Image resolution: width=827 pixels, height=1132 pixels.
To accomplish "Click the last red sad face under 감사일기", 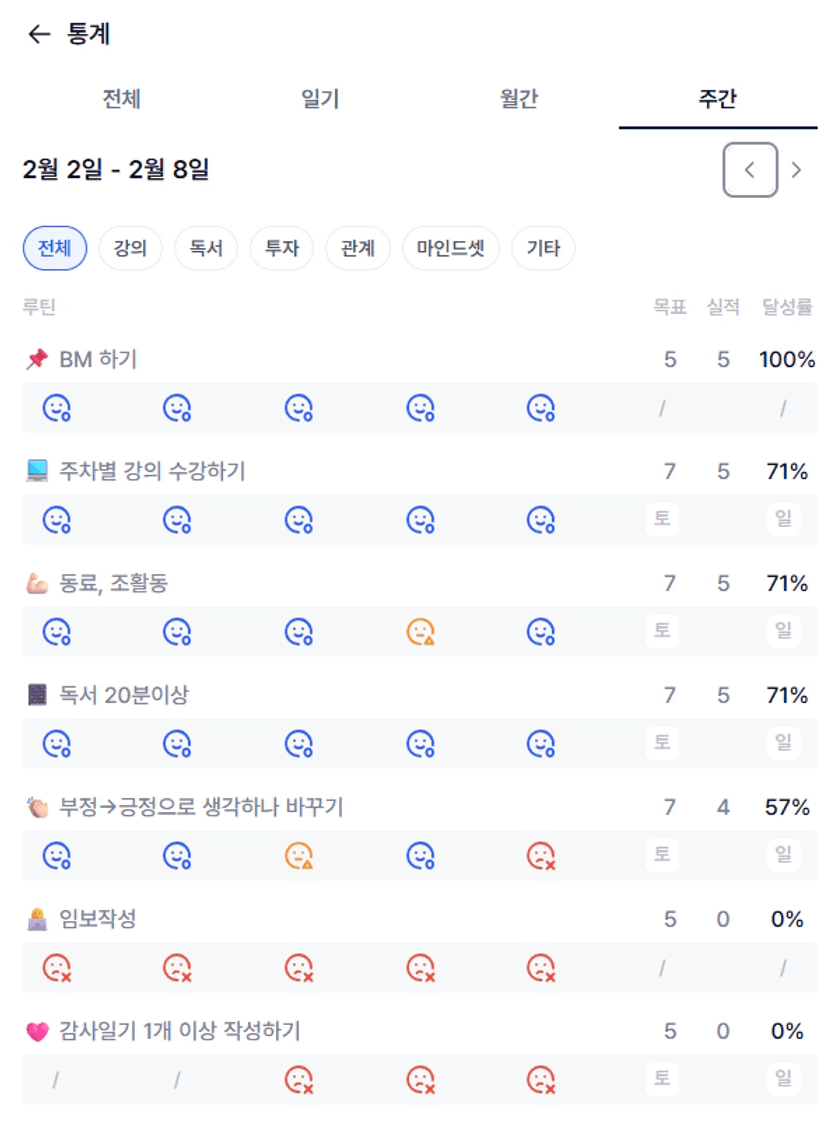I will [541, 1080].
